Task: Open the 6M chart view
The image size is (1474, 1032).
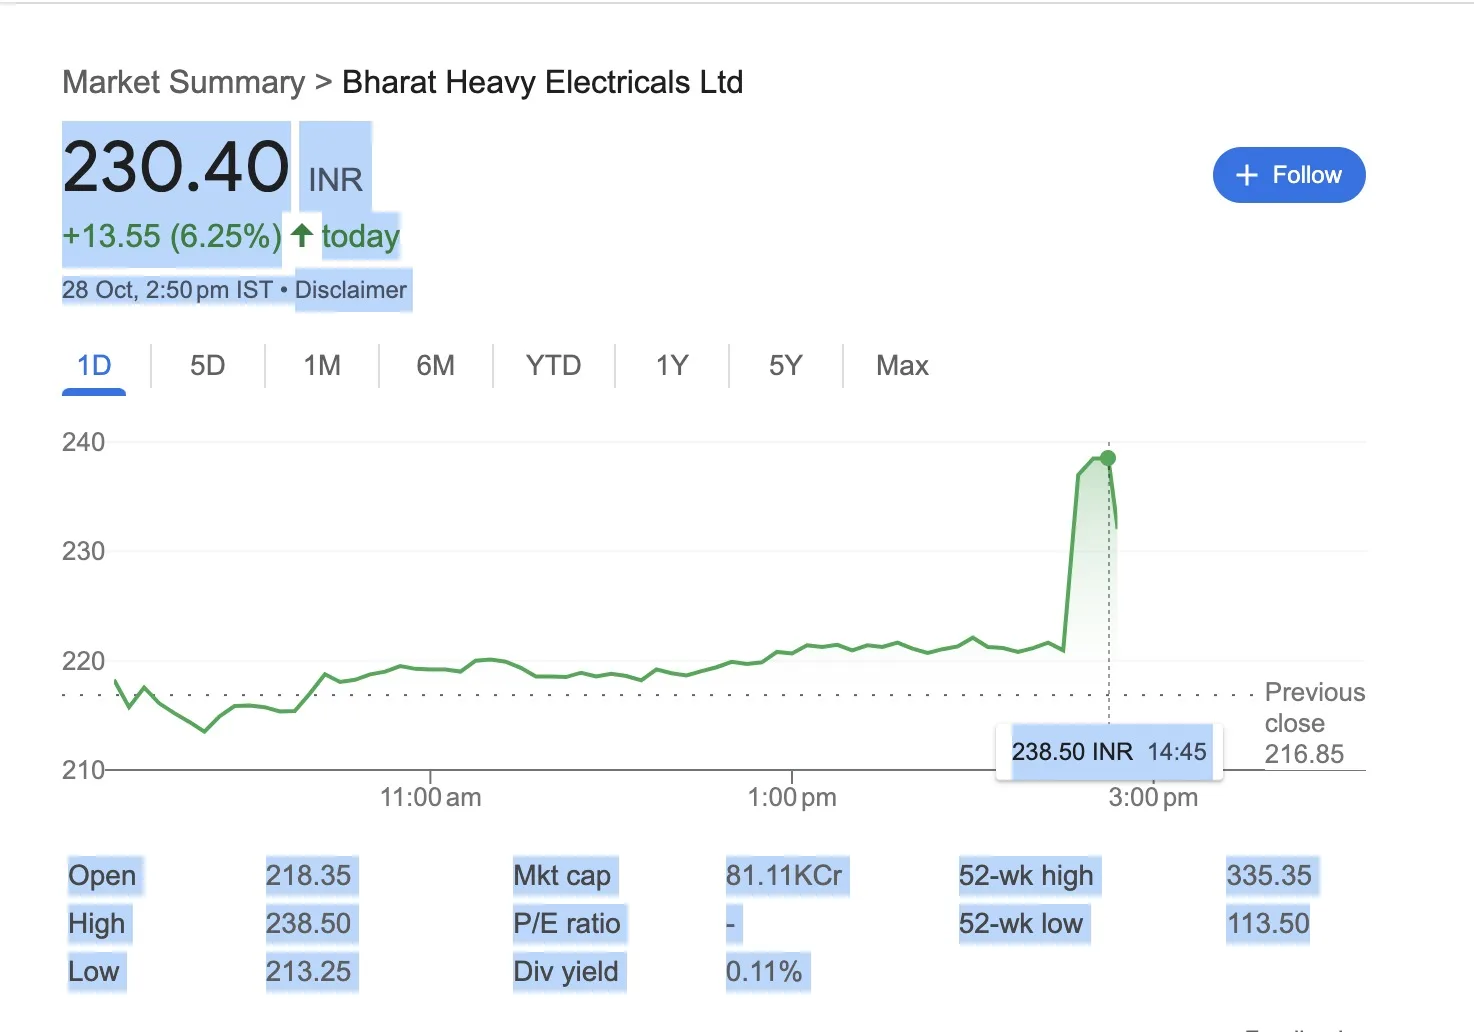Action: [x=435, y=365]
